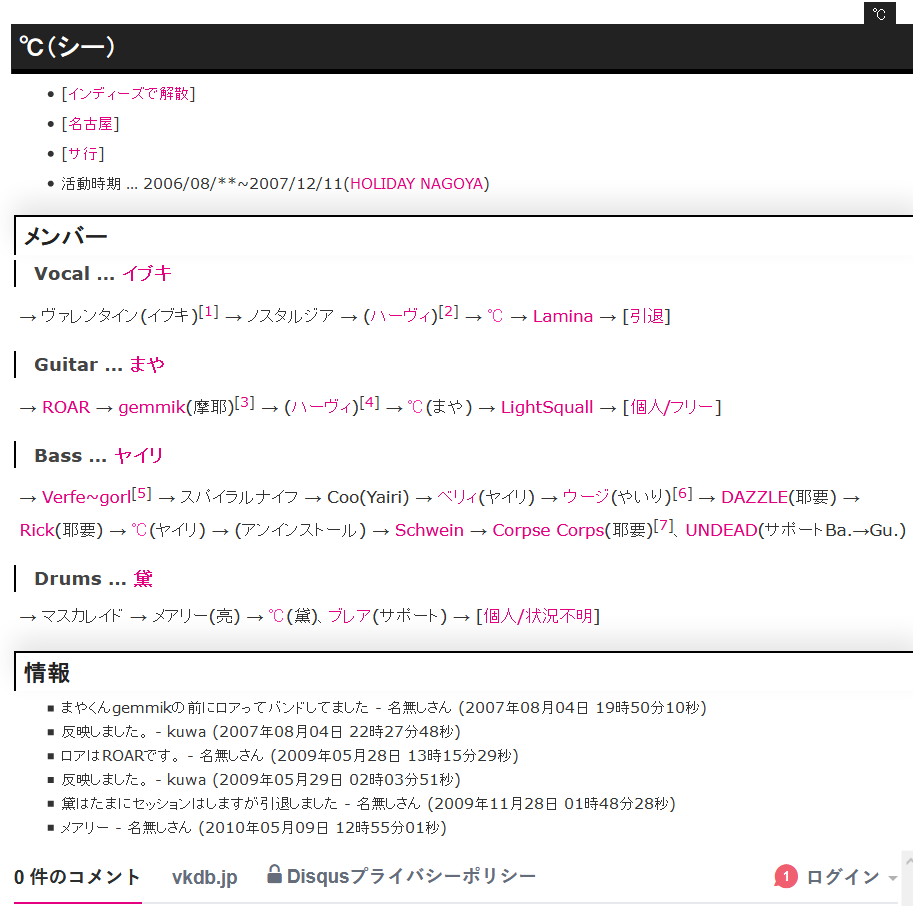
Task: Click the lock icon beside Disqus policy
Action: [x=274, y=874]
